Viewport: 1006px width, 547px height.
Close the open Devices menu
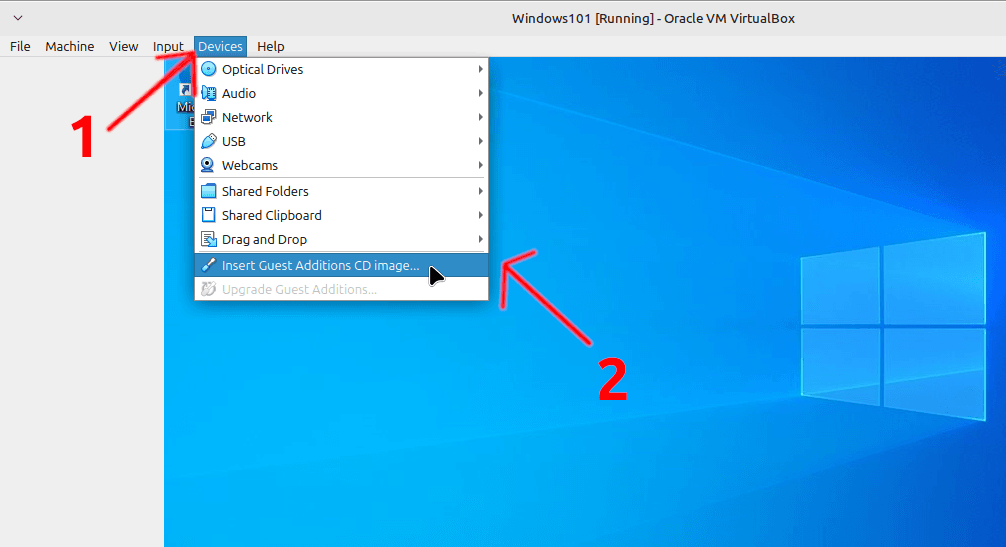tap(220, 46)
